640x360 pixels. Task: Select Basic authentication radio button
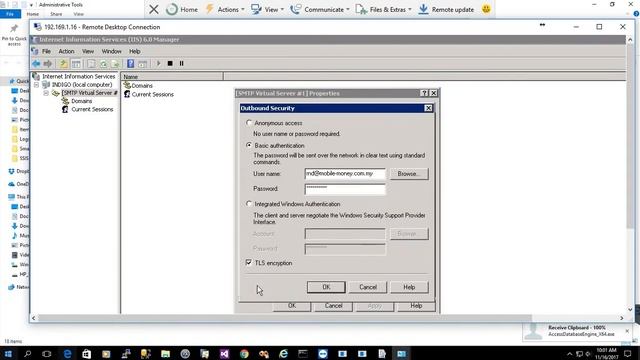click(249, 145)
